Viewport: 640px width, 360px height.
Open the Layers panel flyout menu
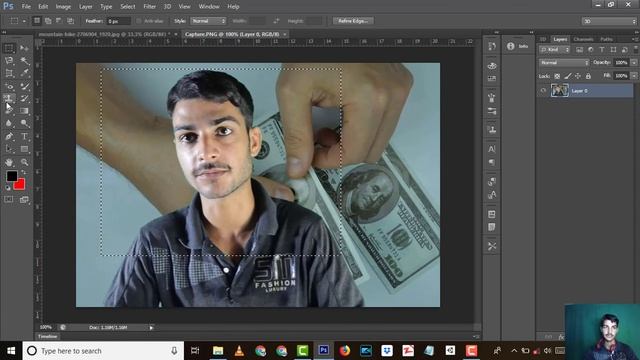click(635, 39)
